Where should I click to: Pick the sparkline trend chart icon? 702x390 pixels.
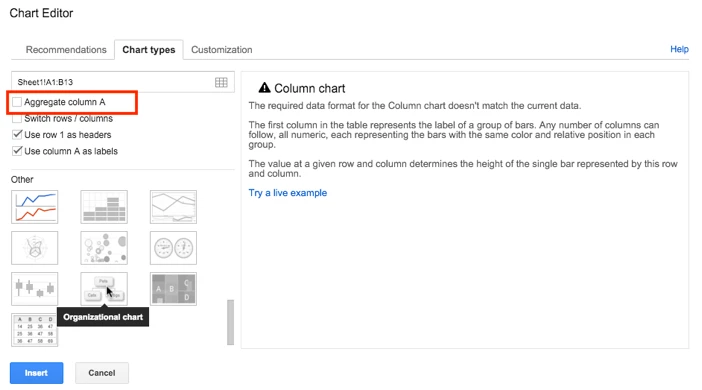[173, 207]
